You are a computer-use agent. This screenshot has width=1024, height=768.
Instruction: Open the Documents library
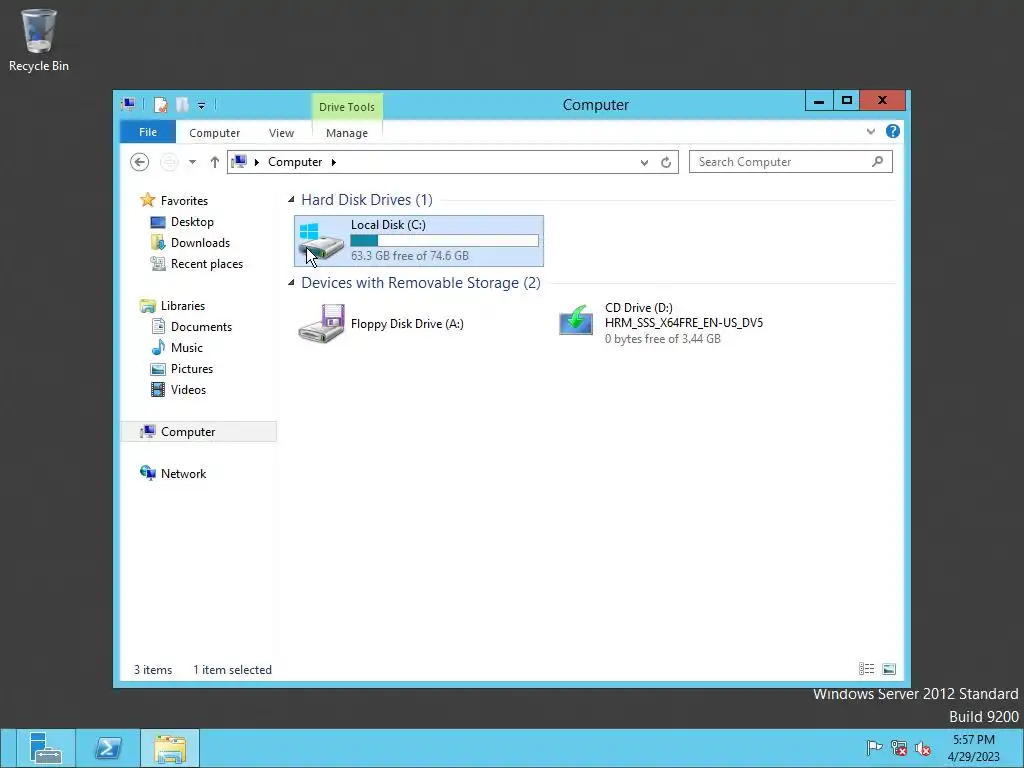(x=201, y=327)
